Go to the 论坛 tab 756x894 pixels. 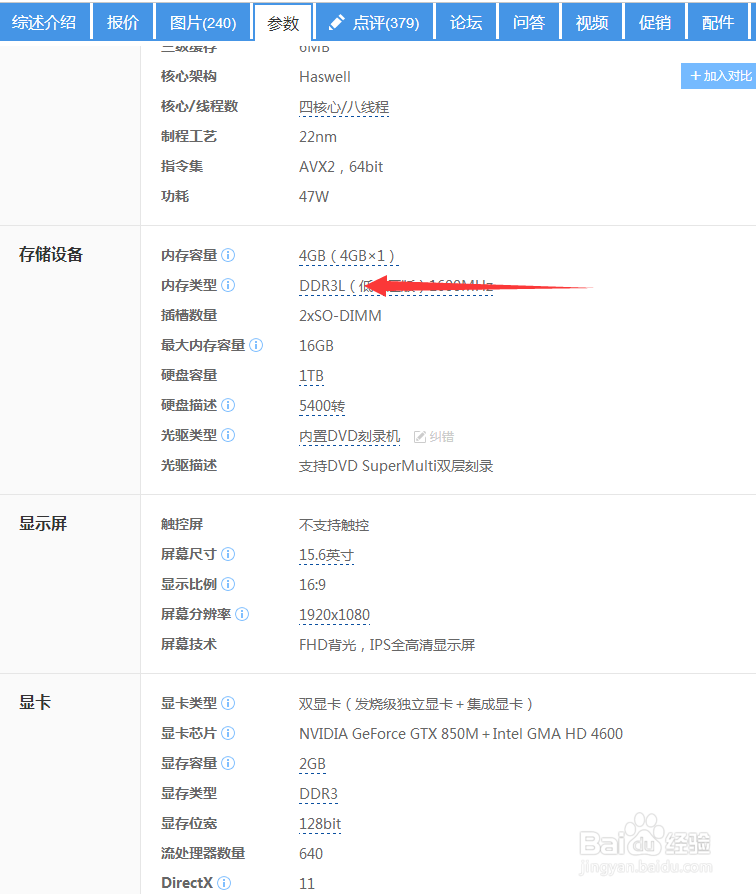point(466,22)
